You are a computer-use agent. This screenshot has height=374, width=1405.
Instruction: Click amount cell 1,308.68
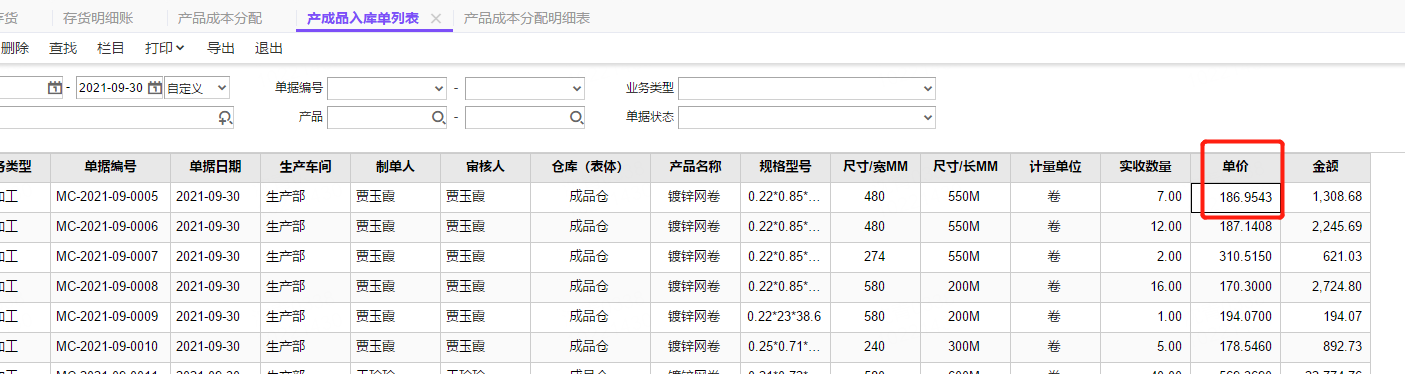[x=1325, y=197]
